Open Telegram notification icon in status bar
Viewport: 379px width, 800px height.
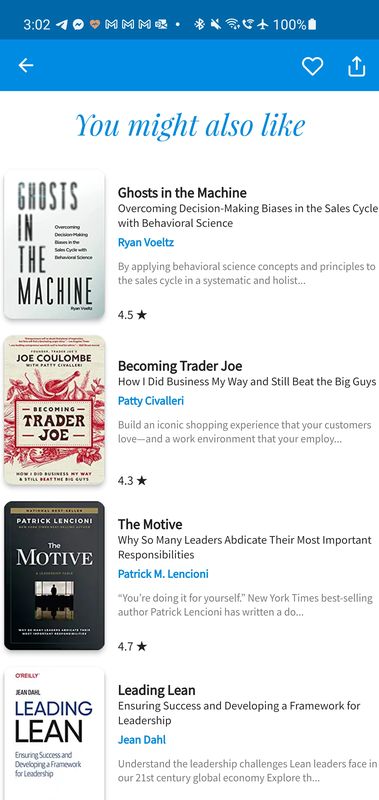[62, 24]
